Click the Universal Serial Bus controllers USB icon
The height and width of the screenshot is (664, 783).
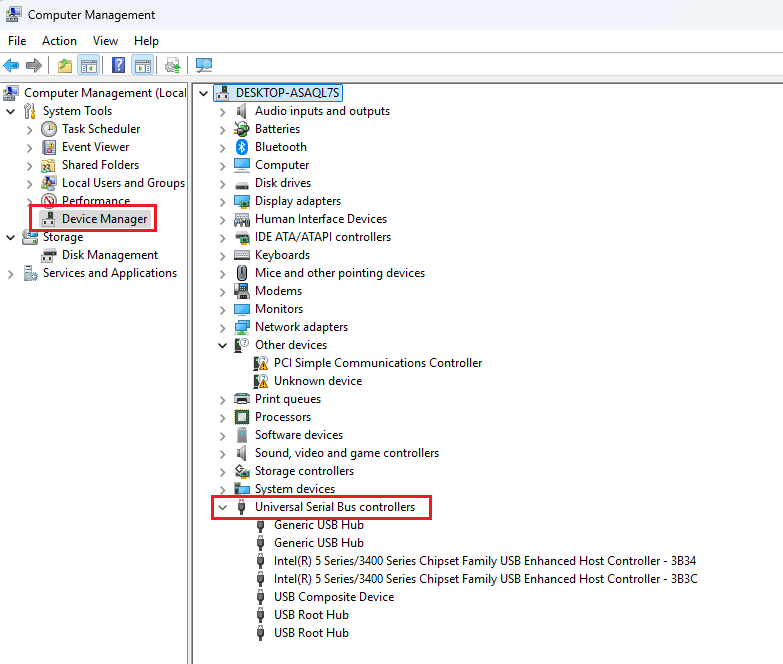pos(242,507)
